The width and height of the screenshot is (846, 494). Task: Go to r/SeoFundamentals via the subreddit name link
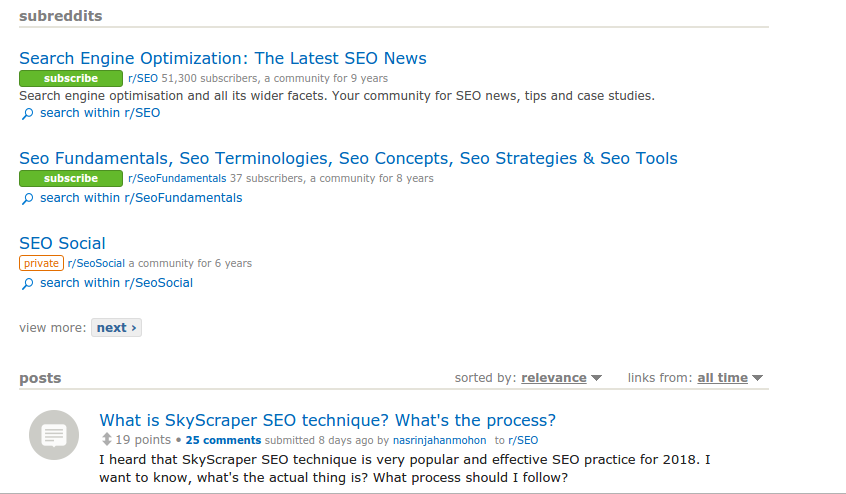point(176,178)
